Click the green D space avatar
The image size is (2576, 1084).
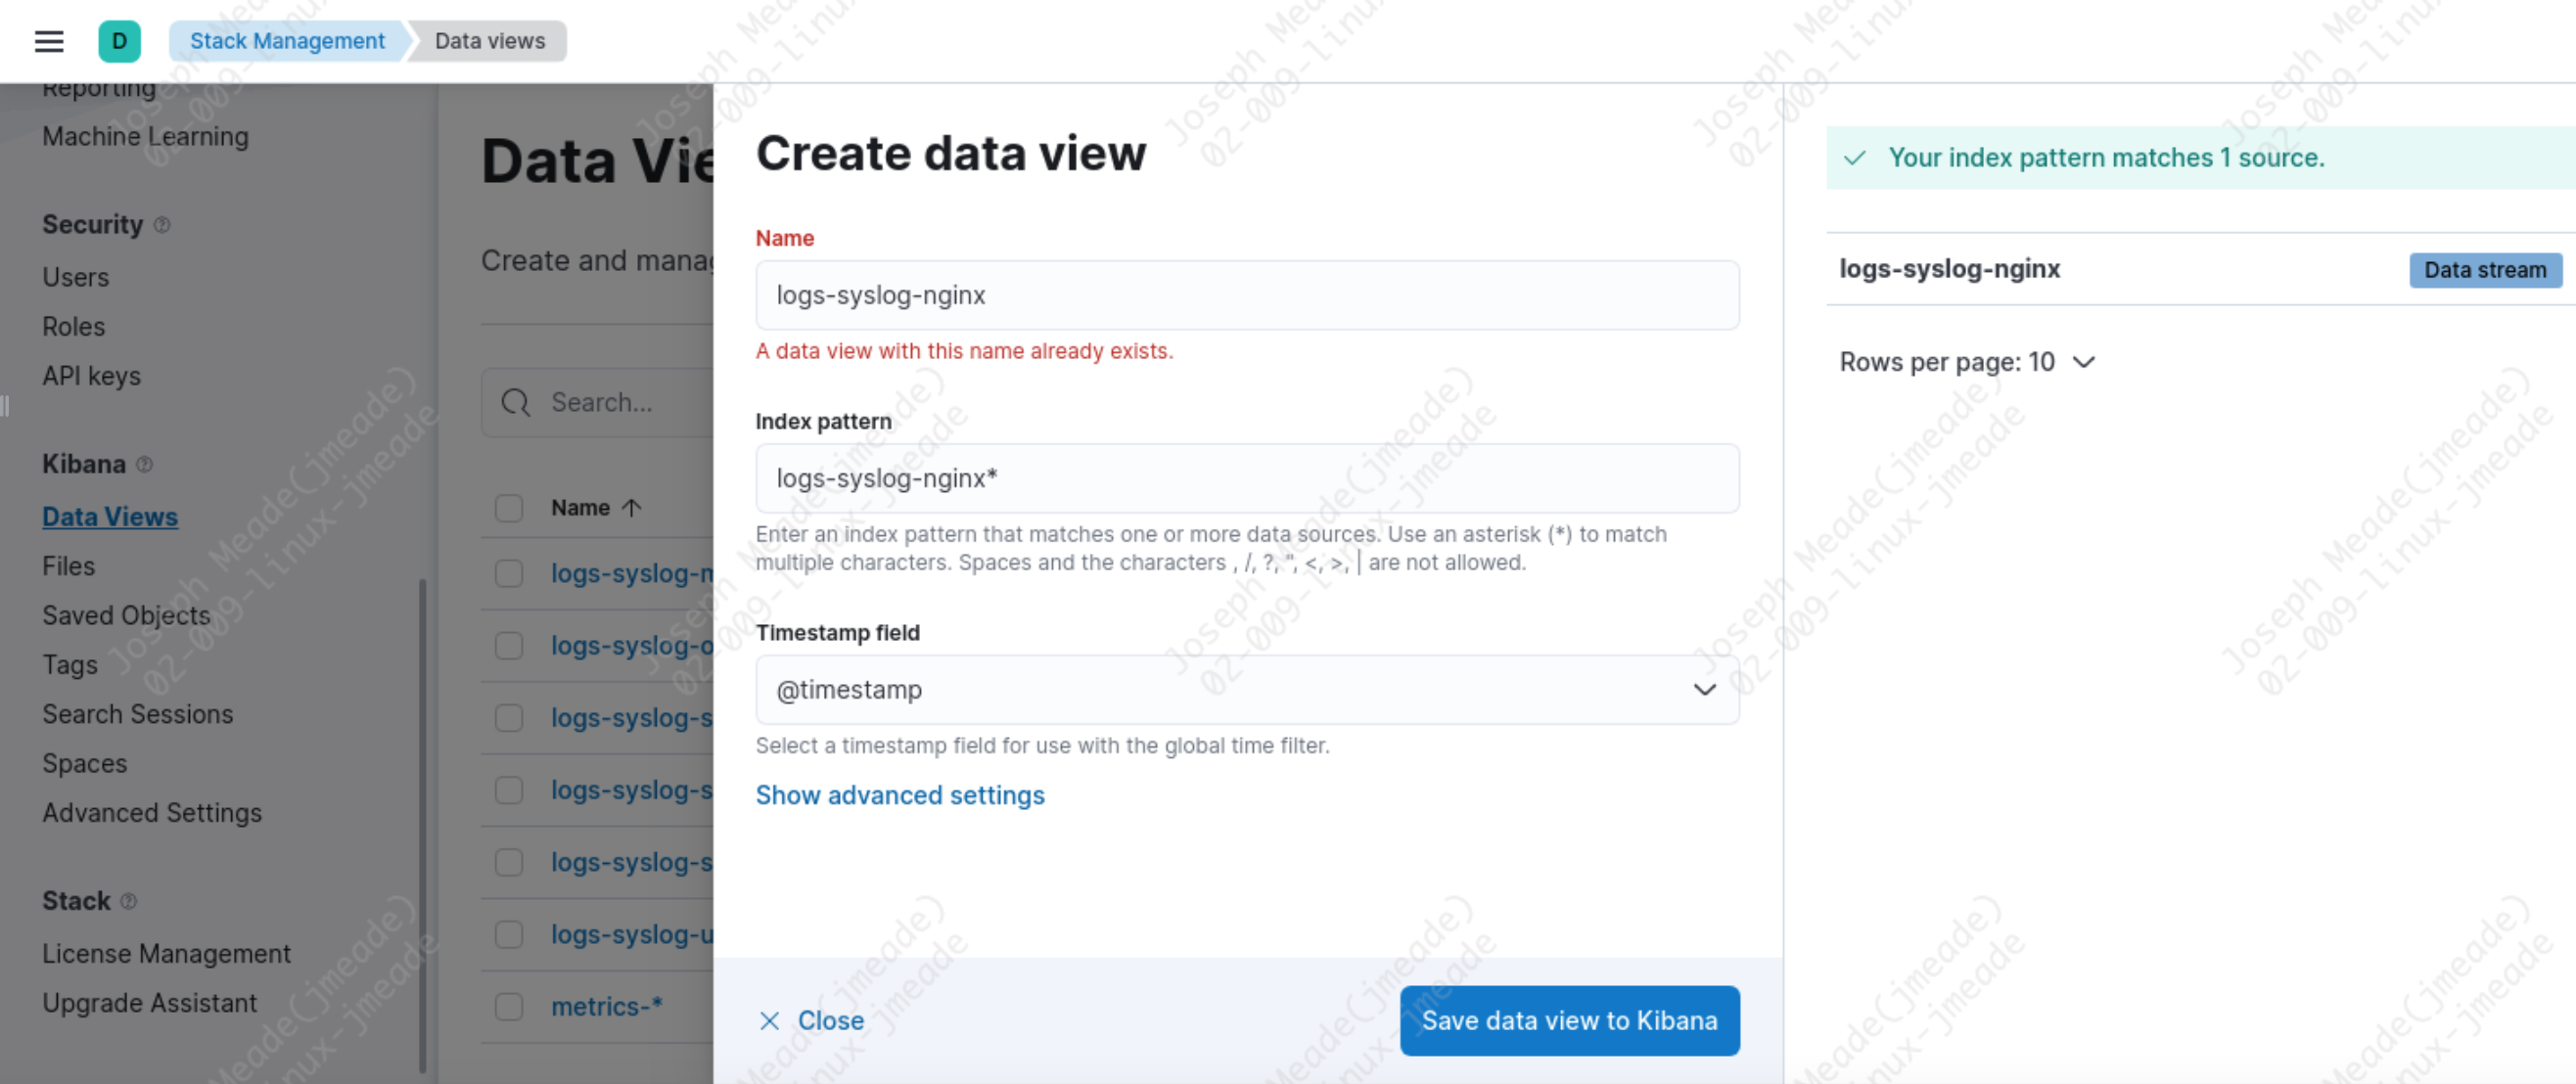click(119, 41)
